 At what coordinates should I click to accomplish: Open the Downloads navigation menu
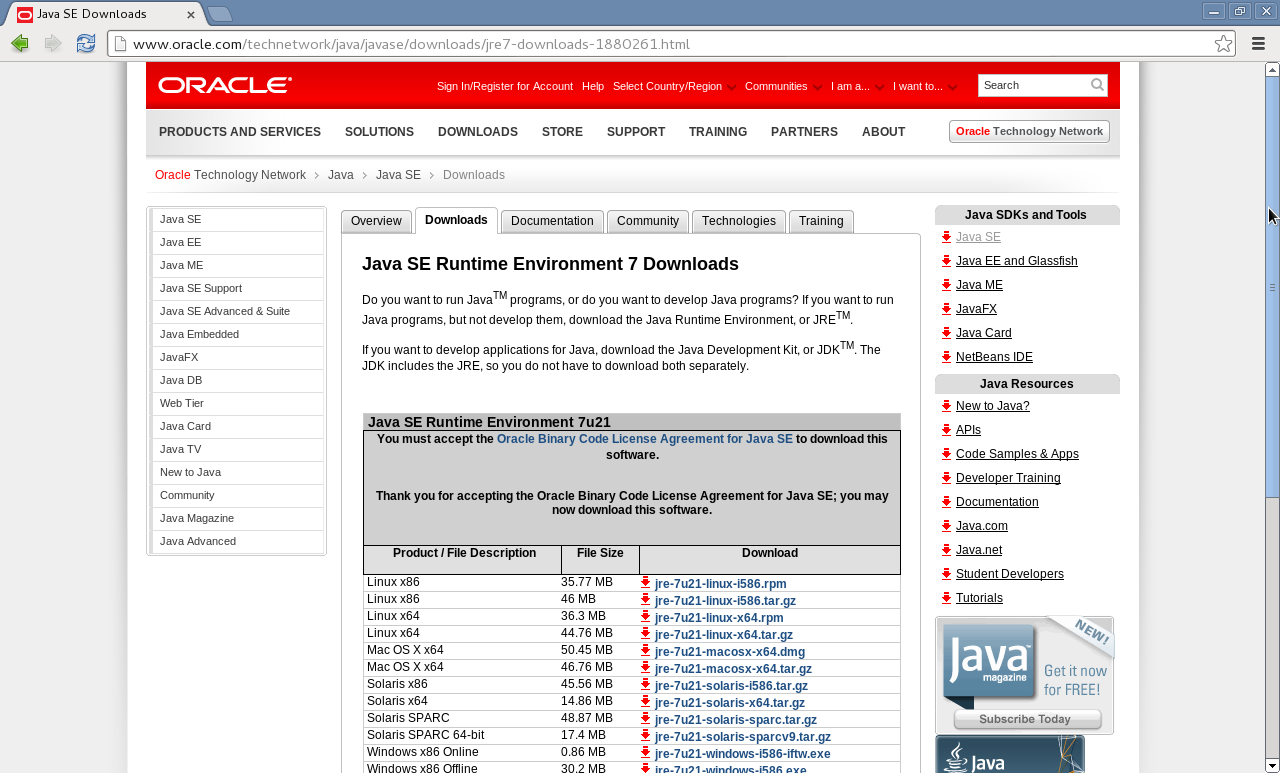click(478, 132)
